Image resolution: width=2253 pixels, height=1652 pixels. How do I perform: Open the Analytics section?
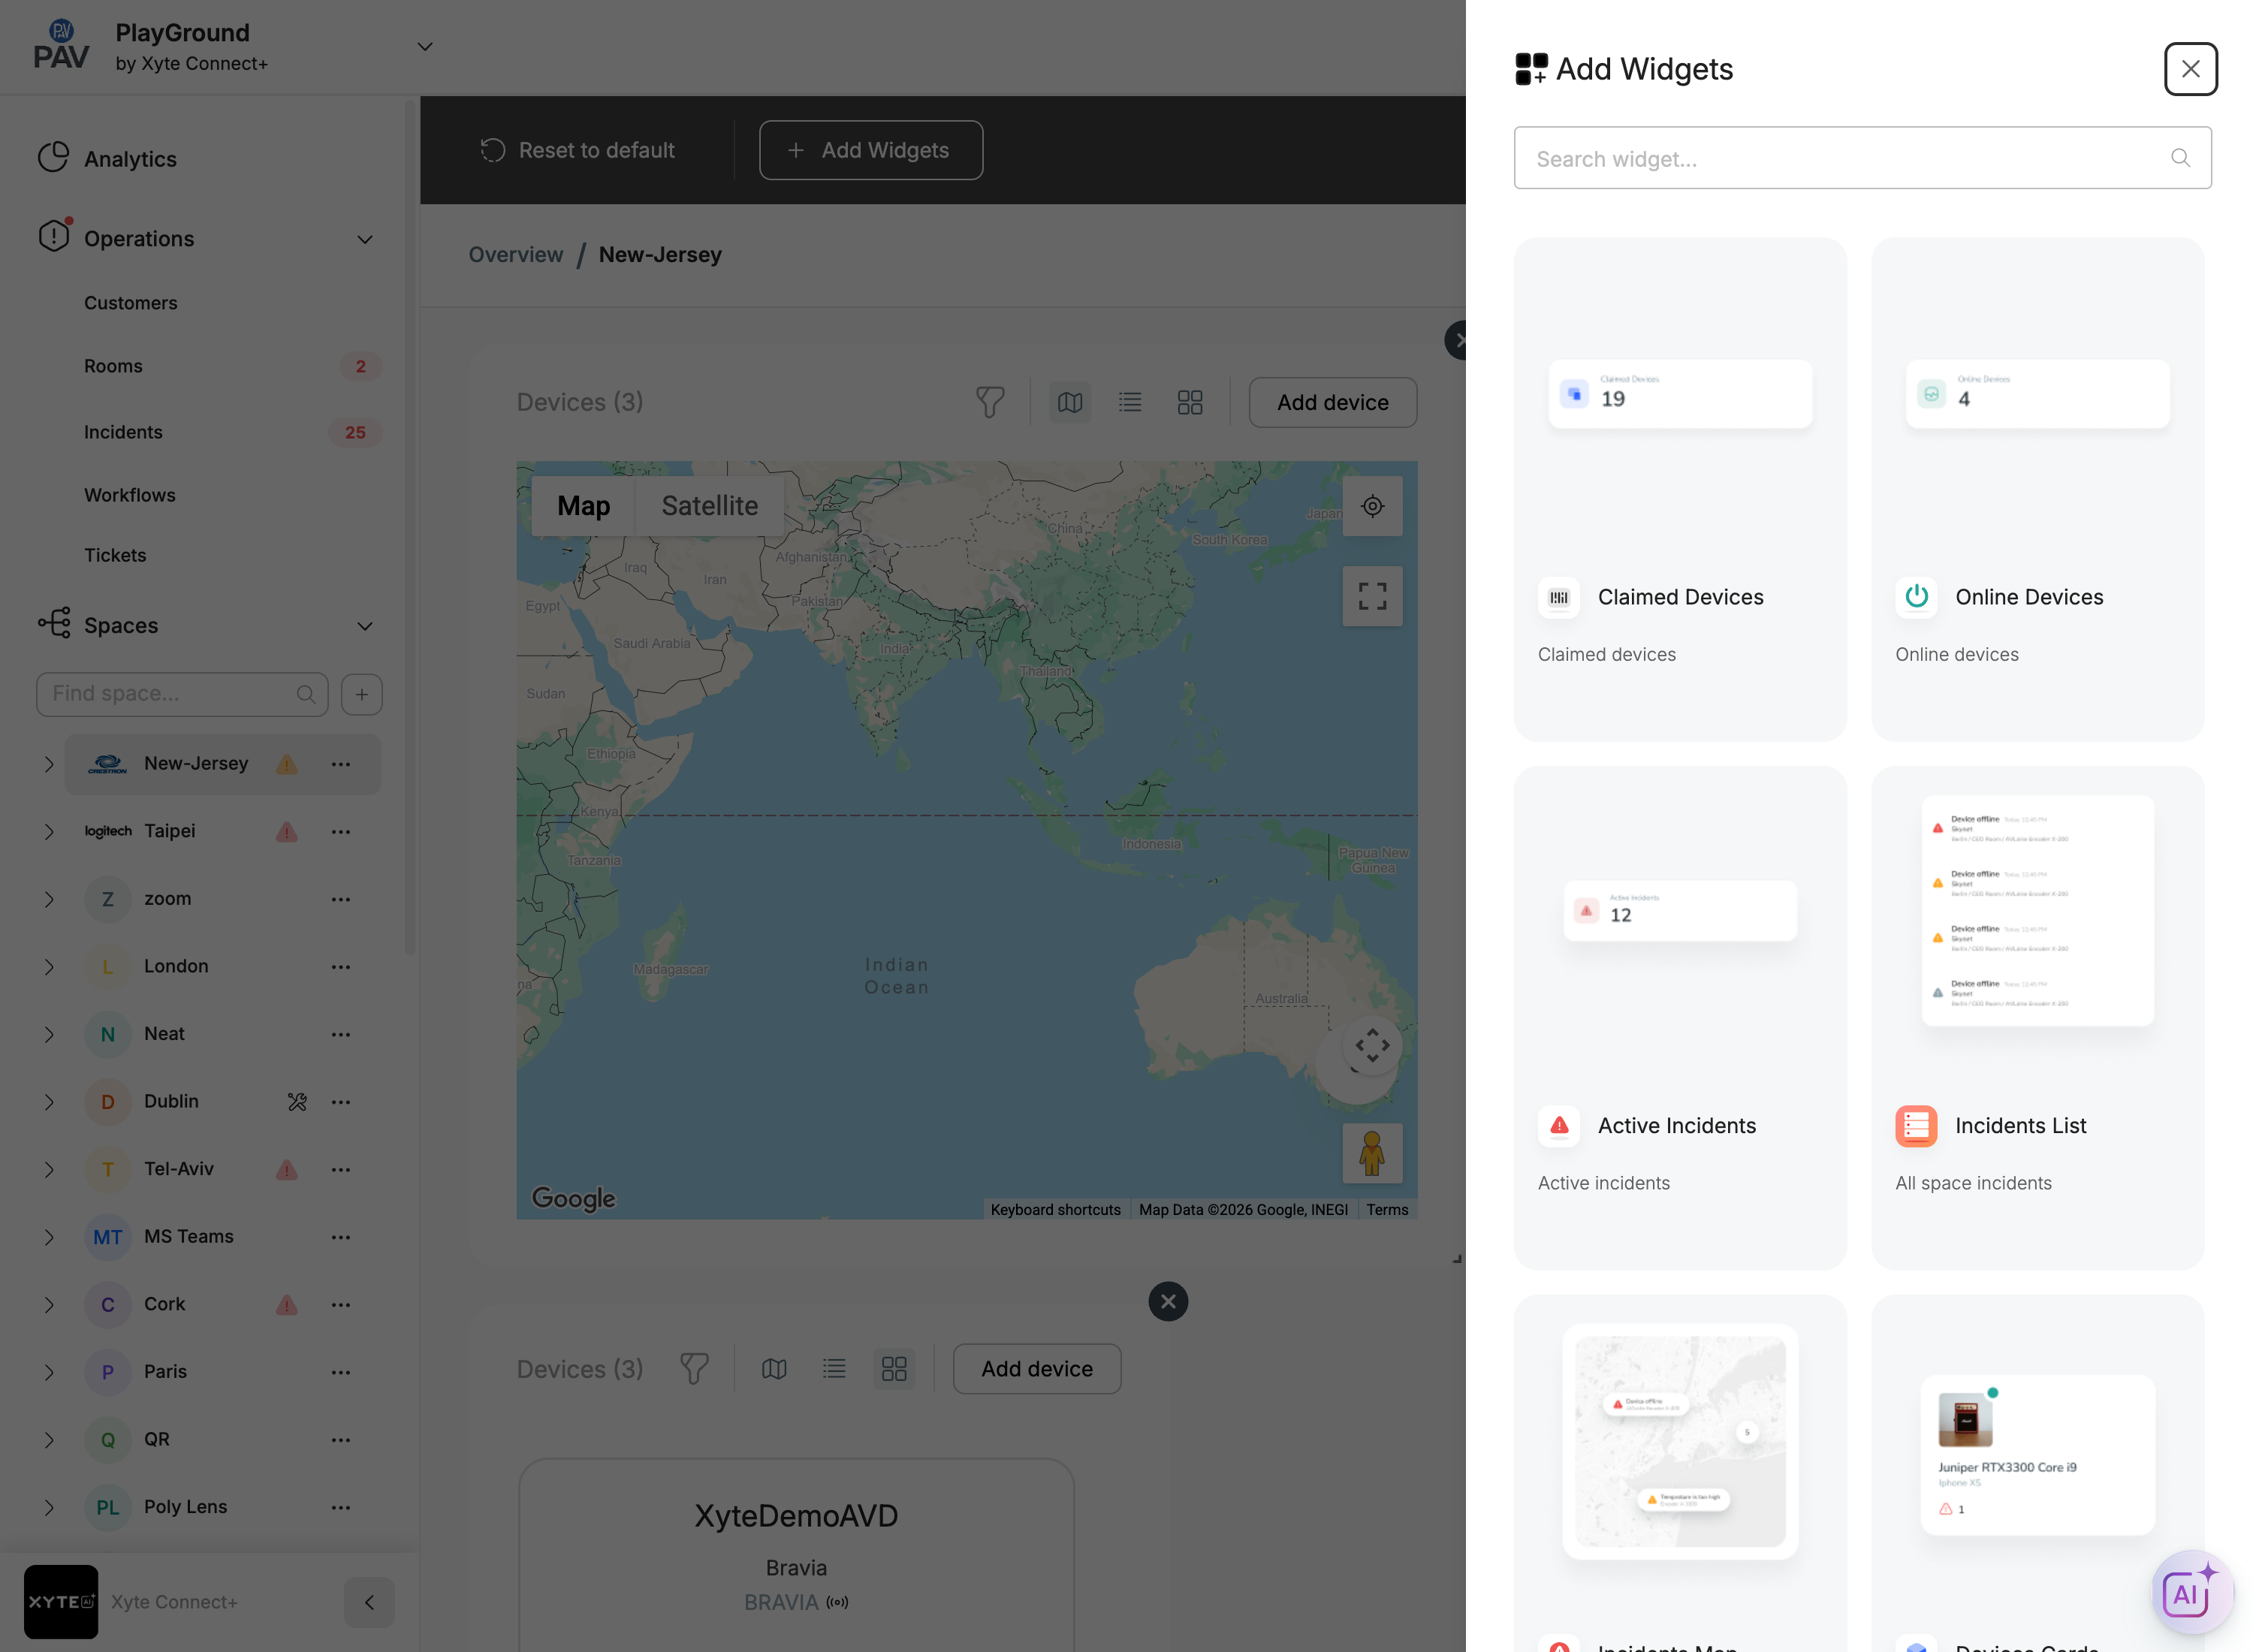pos(130,159)
